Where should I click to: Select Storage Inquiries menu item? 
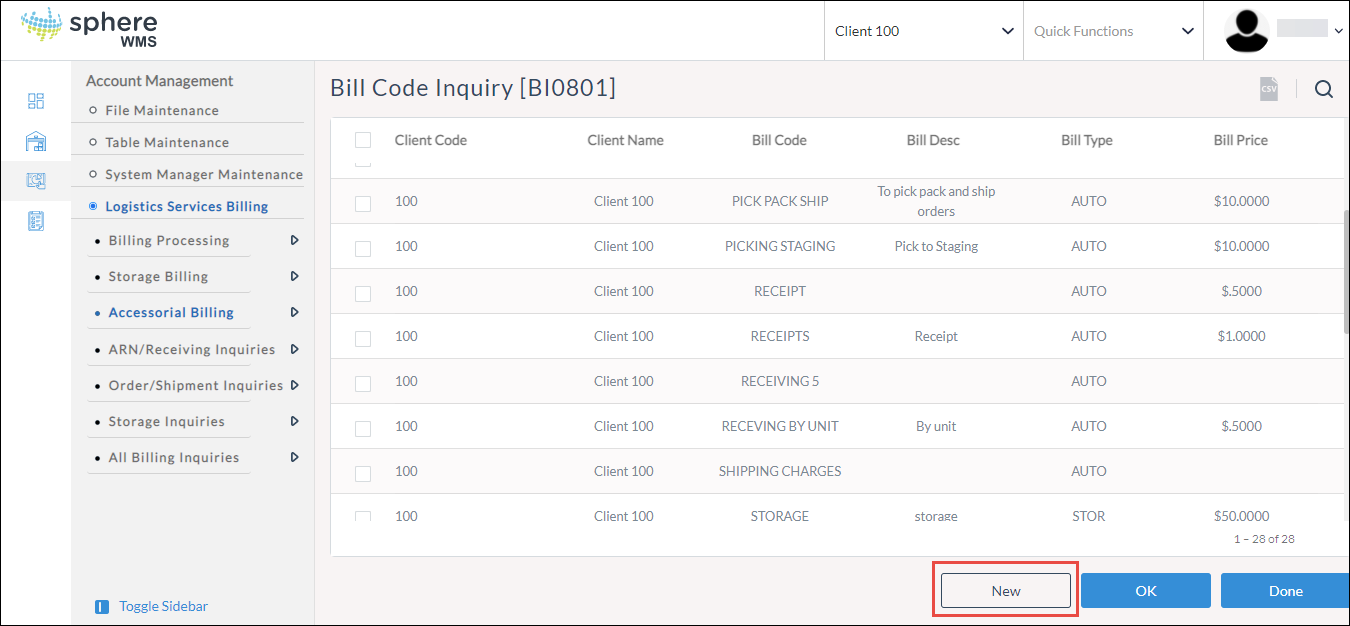pos(167,421)
